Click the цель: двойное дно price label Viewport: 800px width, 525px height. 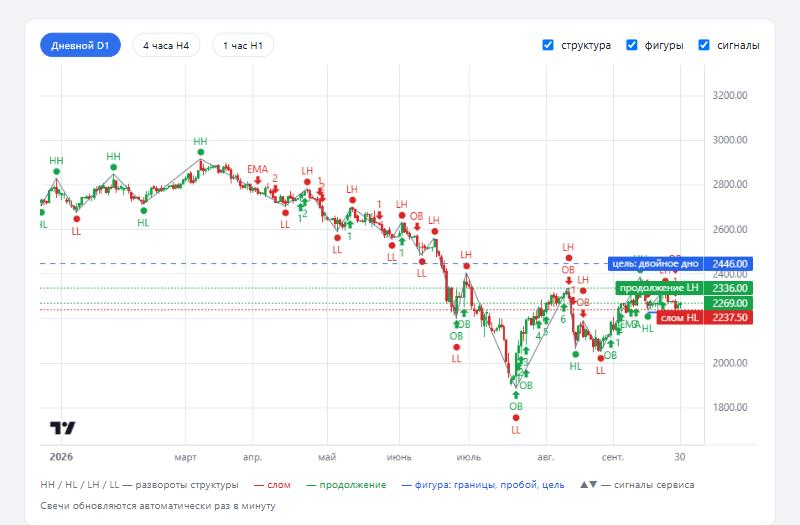point(655,264)
